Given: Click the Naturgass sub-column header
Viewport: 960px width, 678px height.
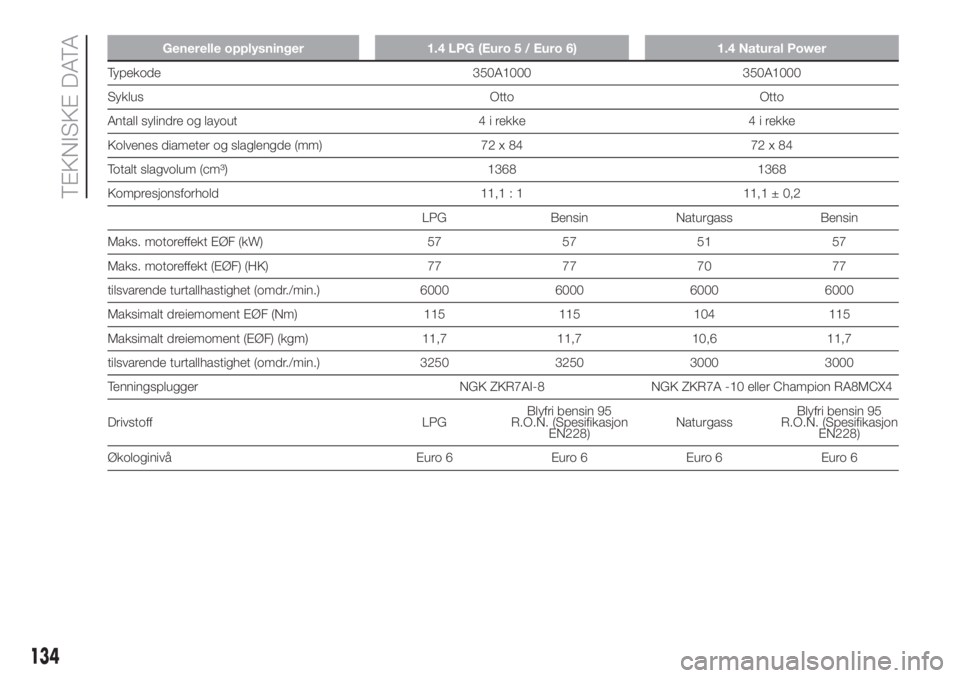Looking at the screenshot, I should point(704,218).
